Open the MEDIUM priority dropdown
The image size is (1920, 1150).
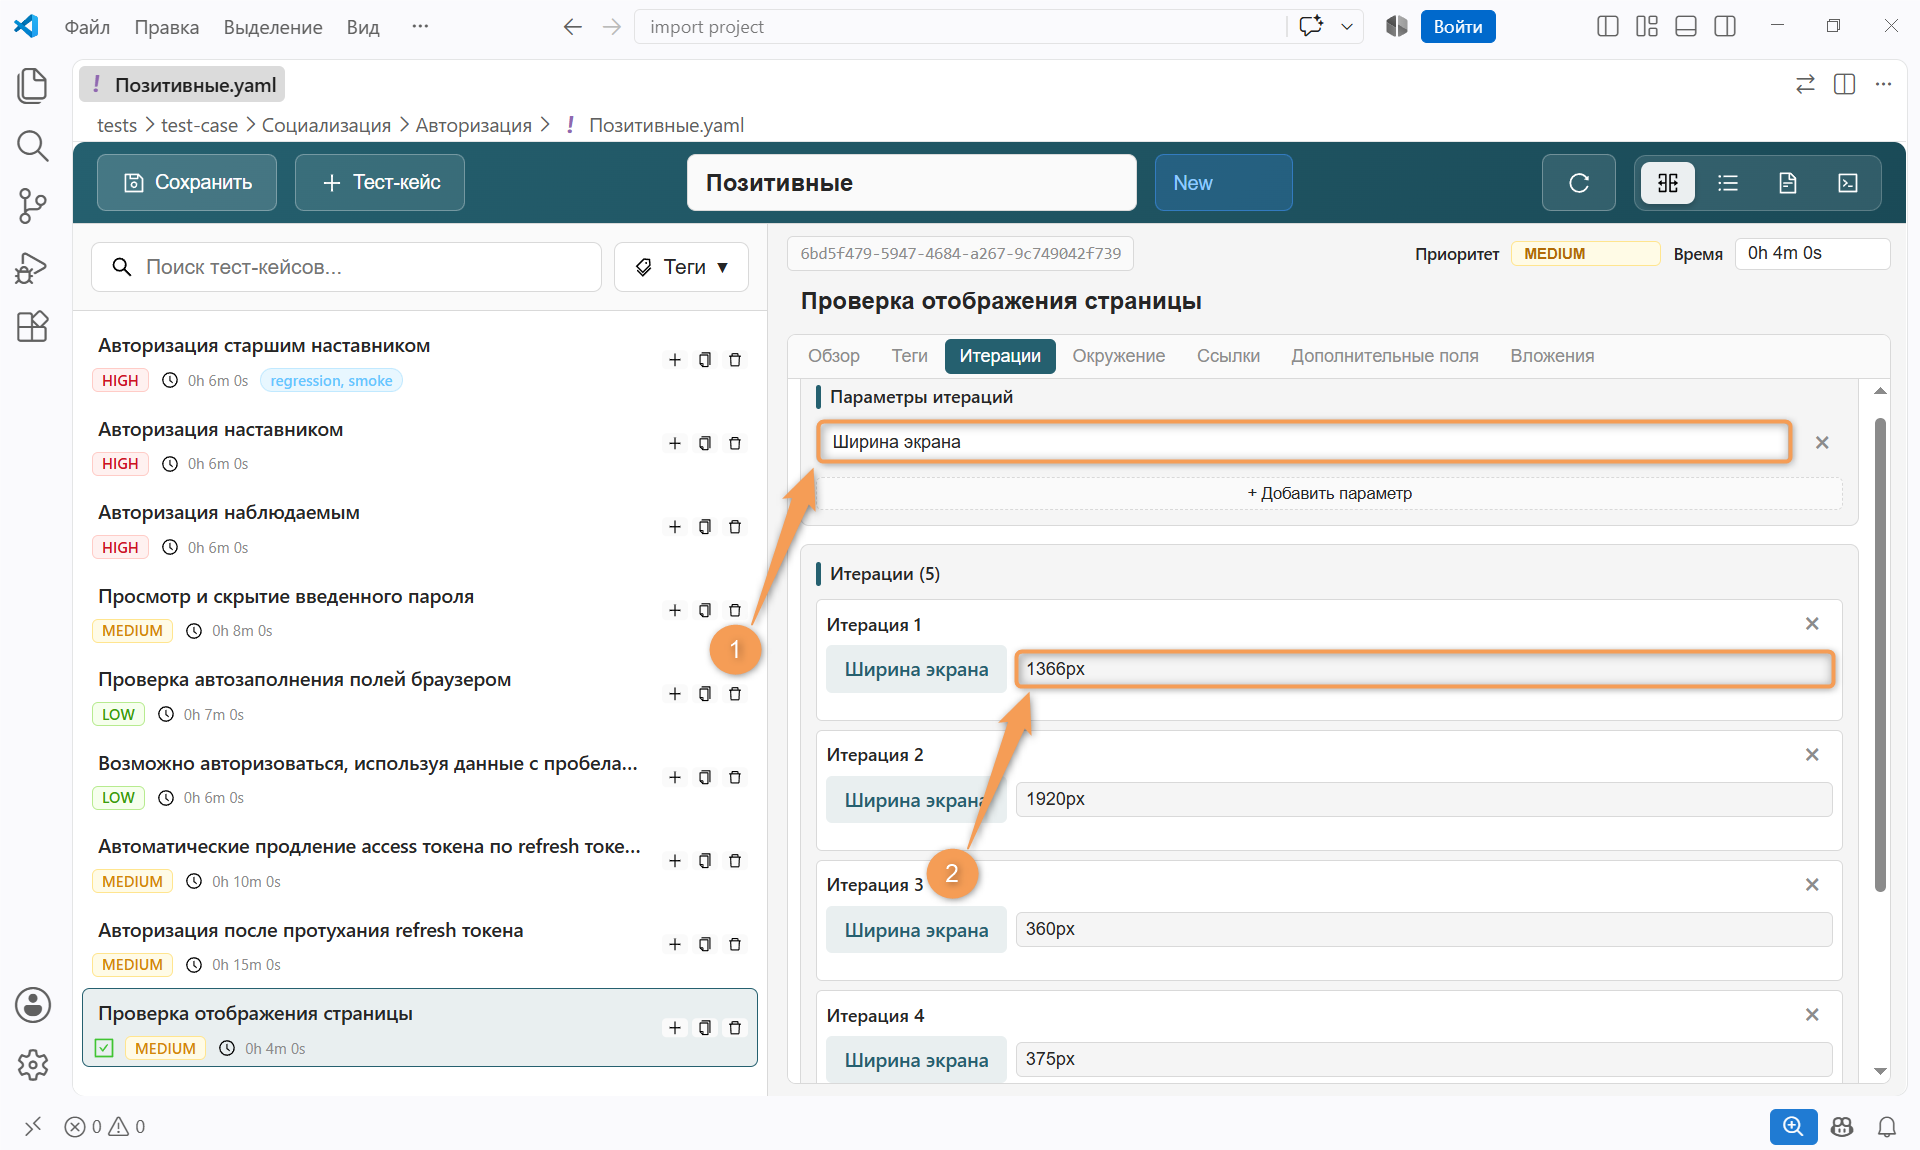coord(1584,254)
